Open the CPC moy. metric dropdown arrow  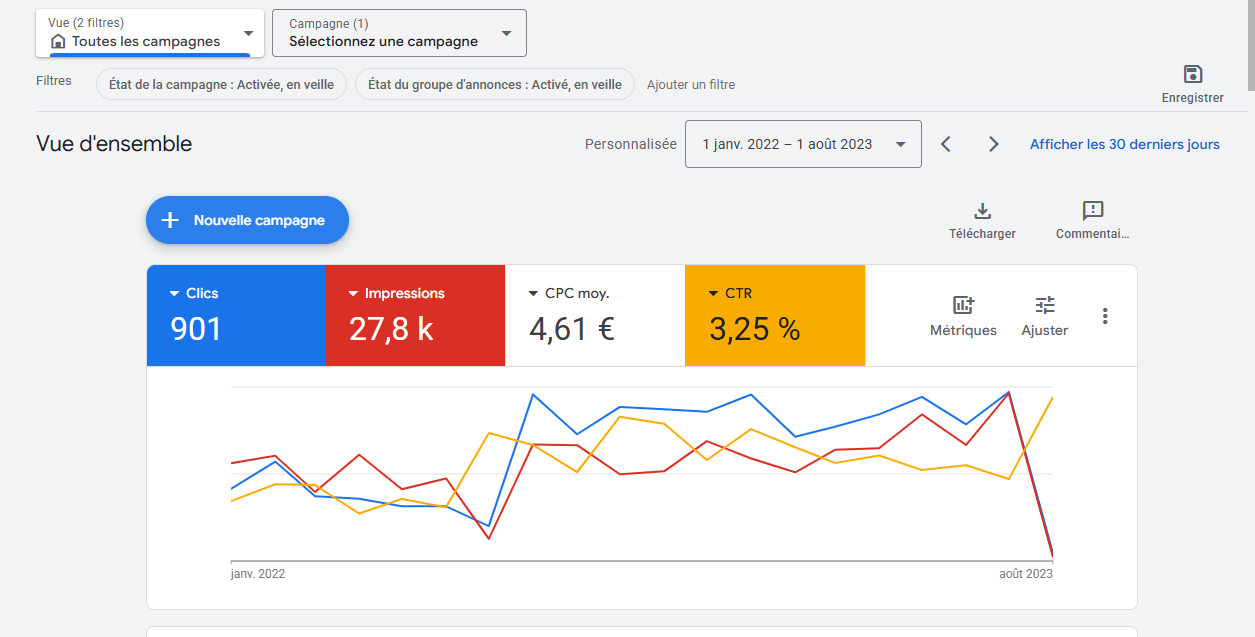534,294
